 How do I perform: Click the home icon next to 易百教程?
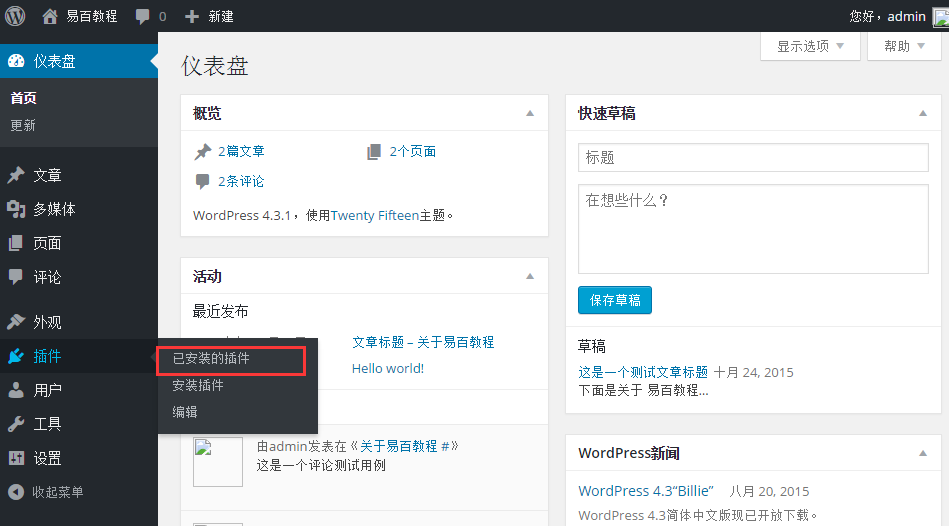click(50, 17)
